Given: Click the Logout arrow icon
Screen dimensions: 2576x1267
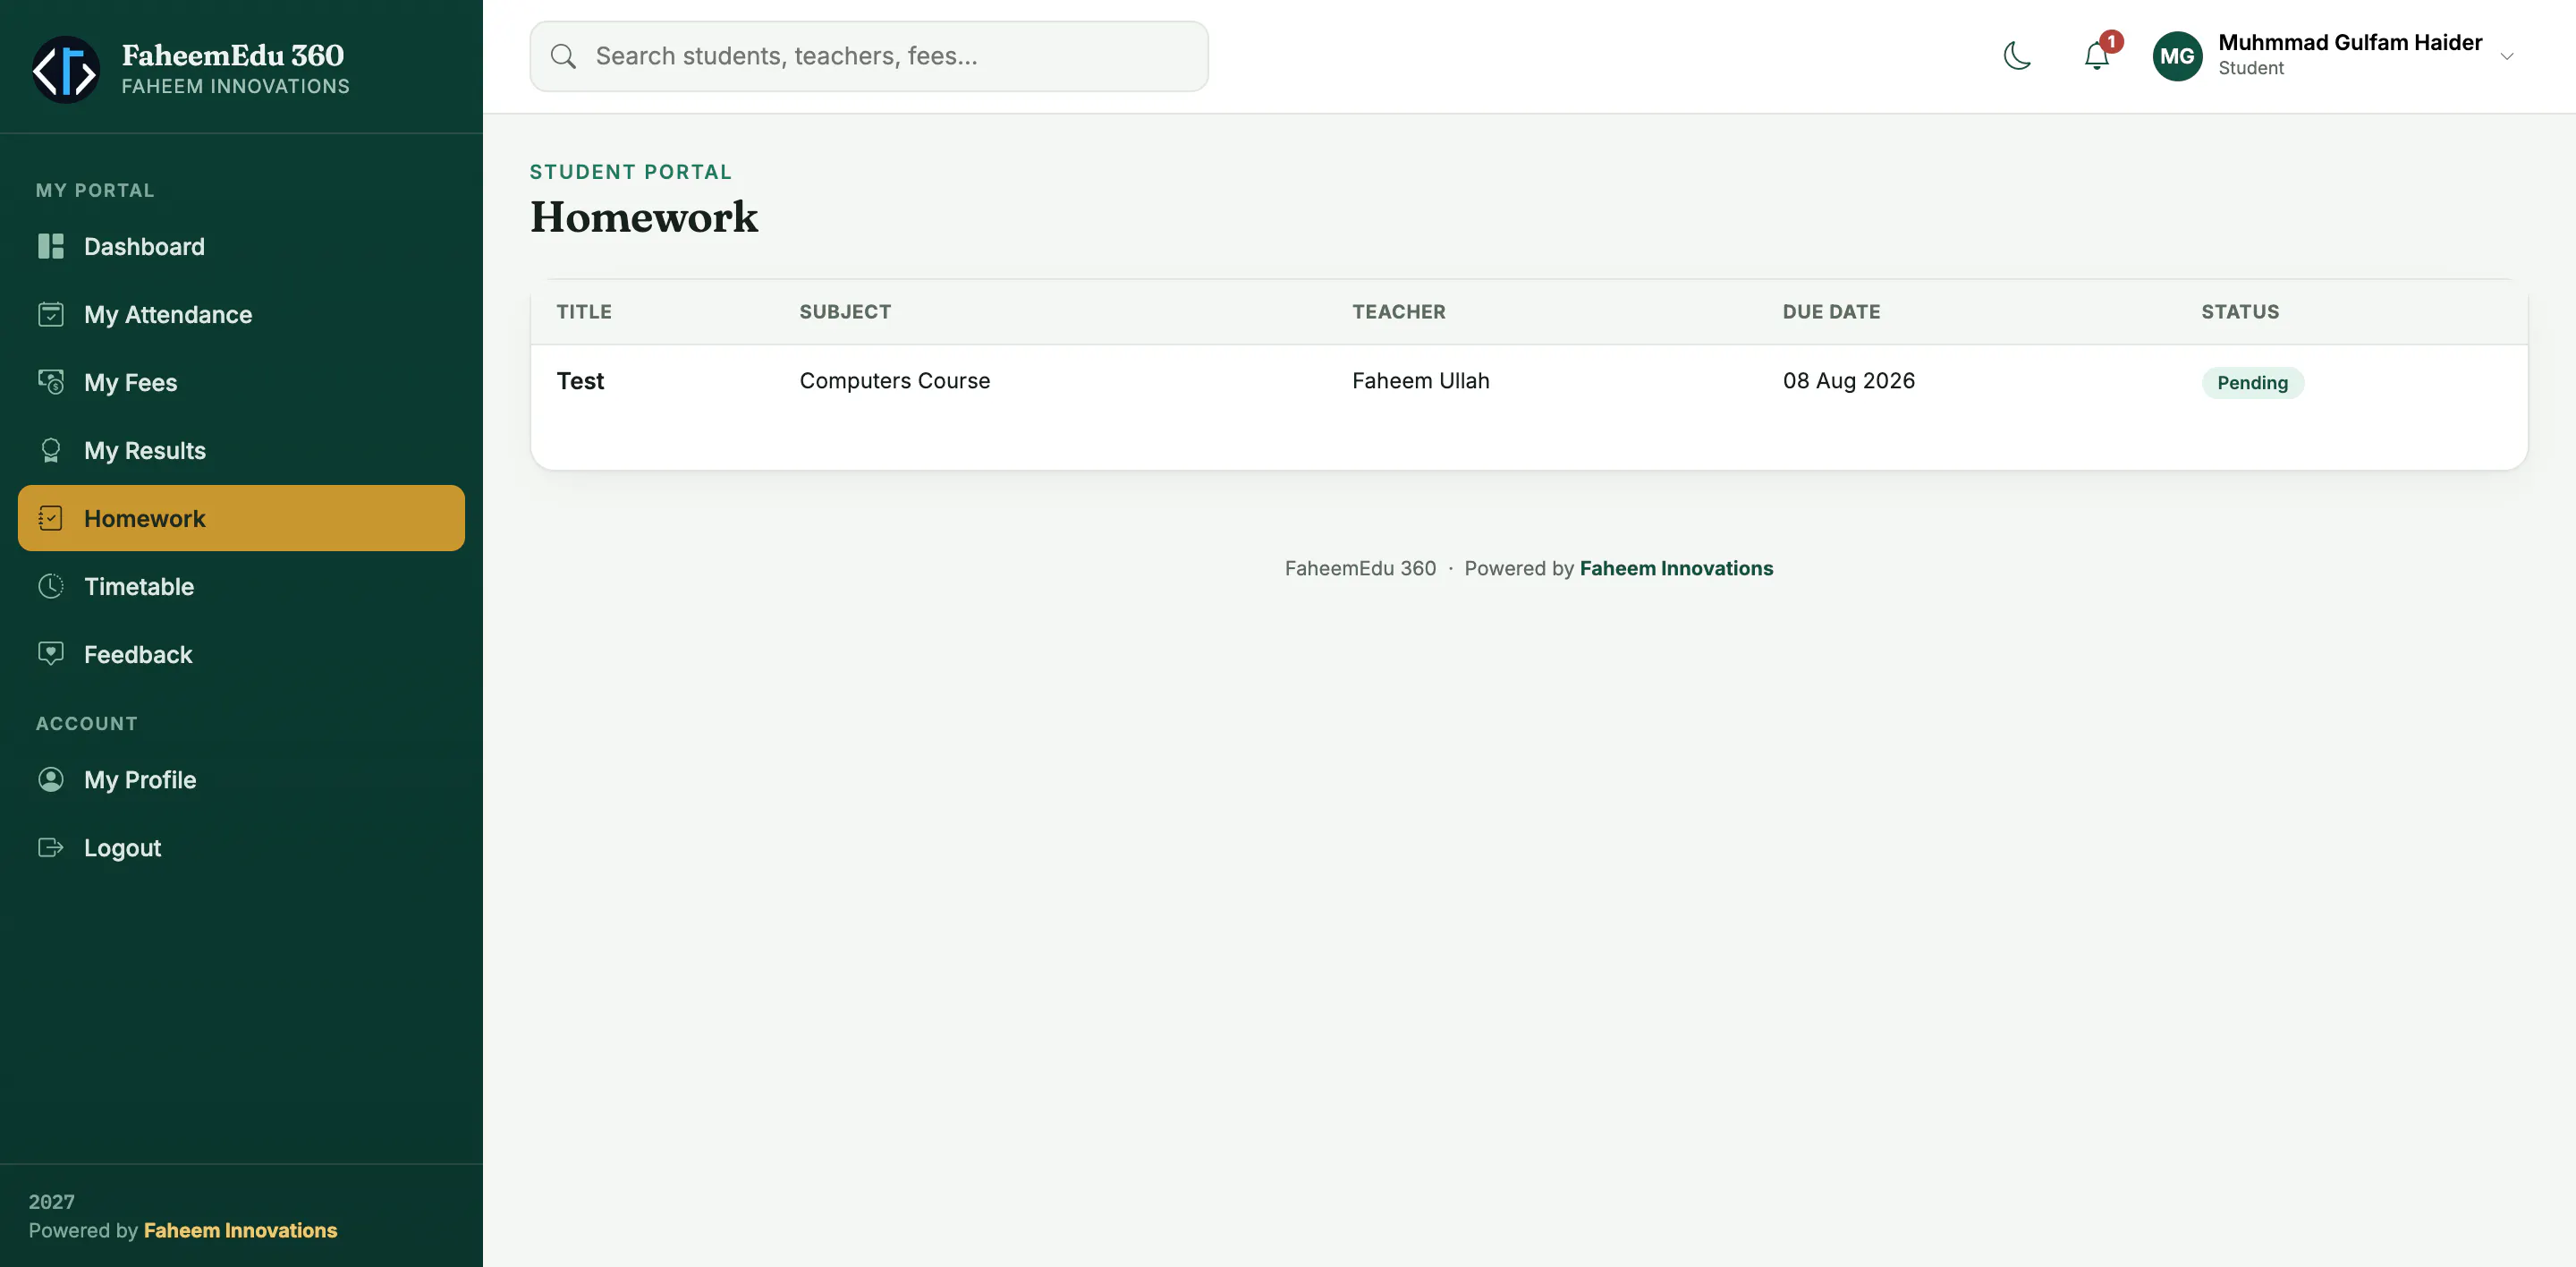Looking at the screenshot, I should [51, 847].
